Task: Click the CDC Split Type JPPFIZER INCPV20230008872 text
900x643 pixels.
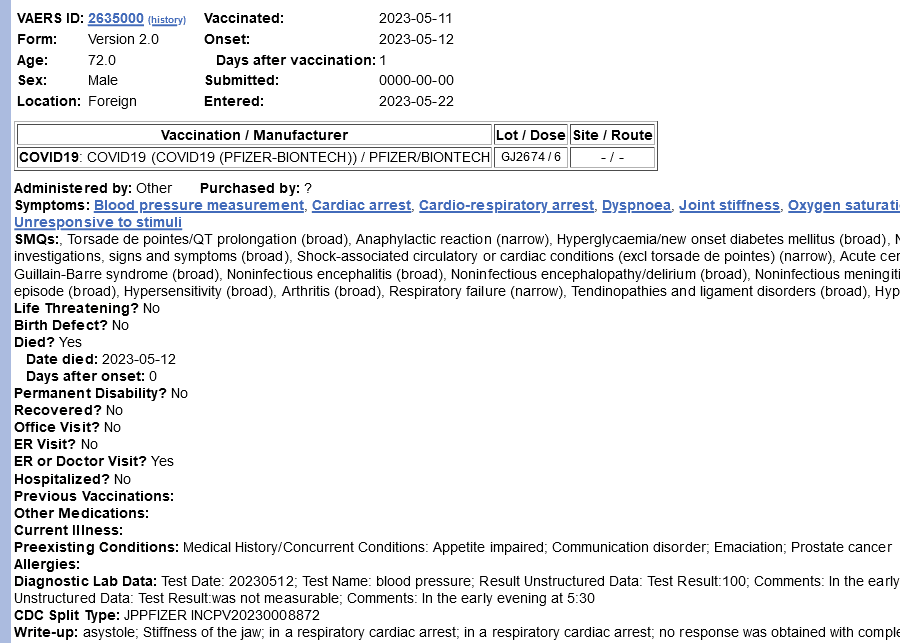Action: click(167, 615)
